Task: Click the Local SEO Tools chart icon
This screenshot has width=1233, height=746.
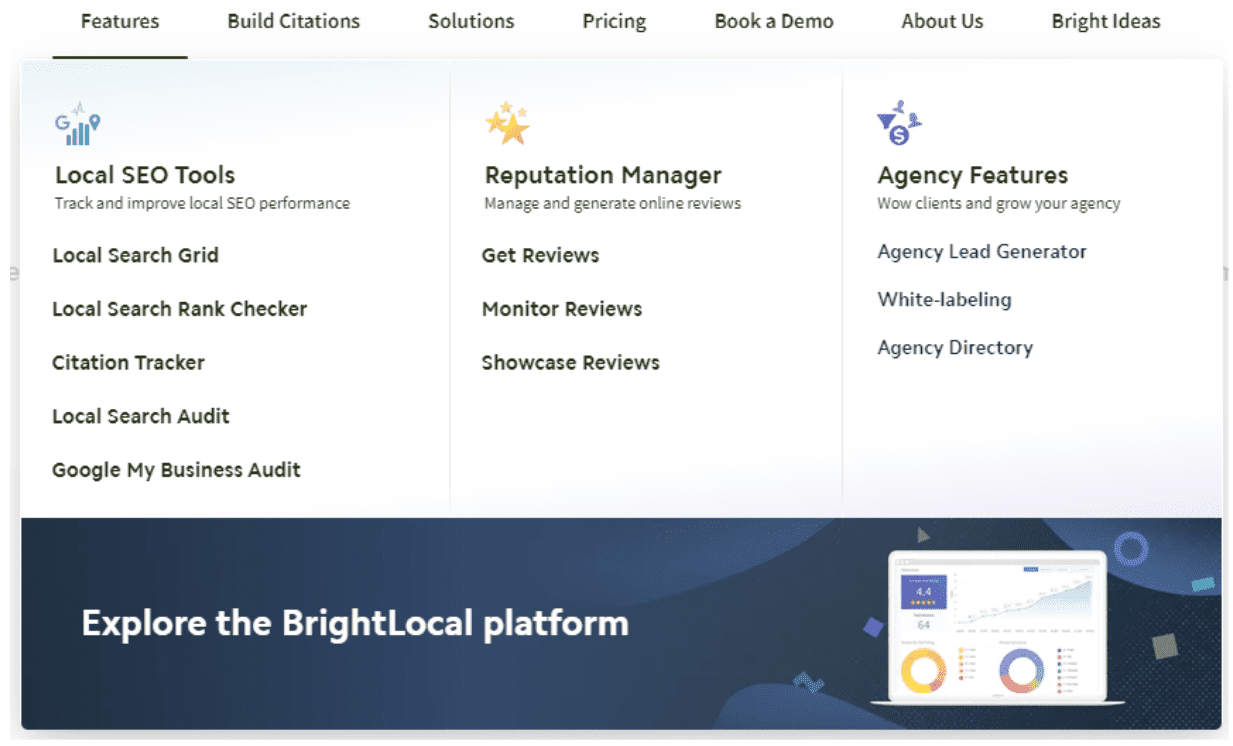Action: pos(77,124)
